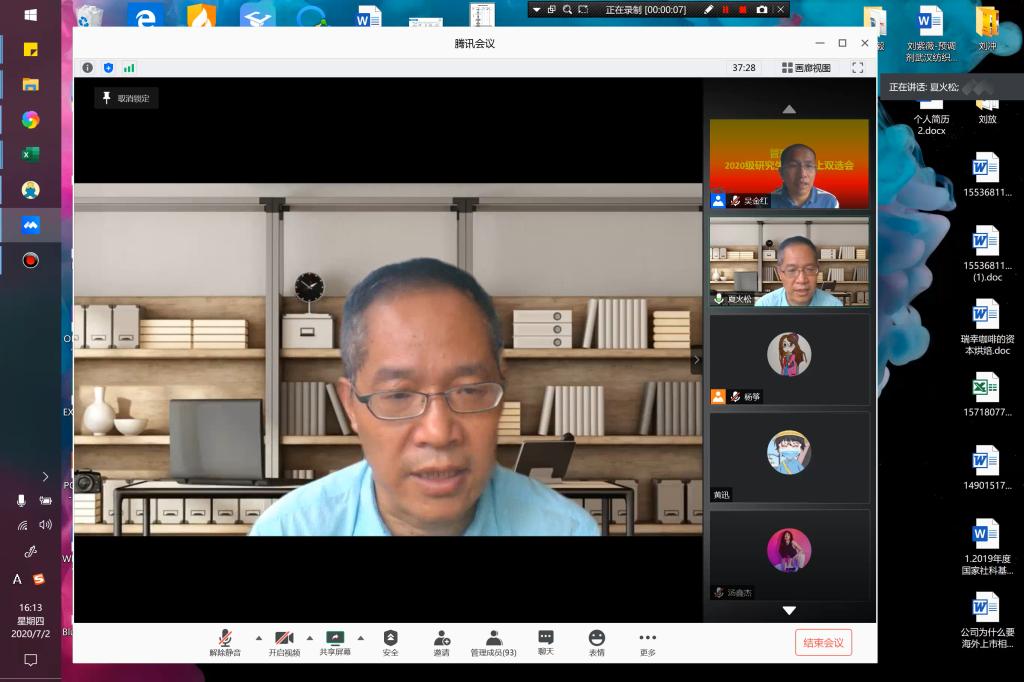The height and width of the screenshot is (682, 1024).
Task: Enter full screen with the expand icon
Action: [x=857, y=68]
